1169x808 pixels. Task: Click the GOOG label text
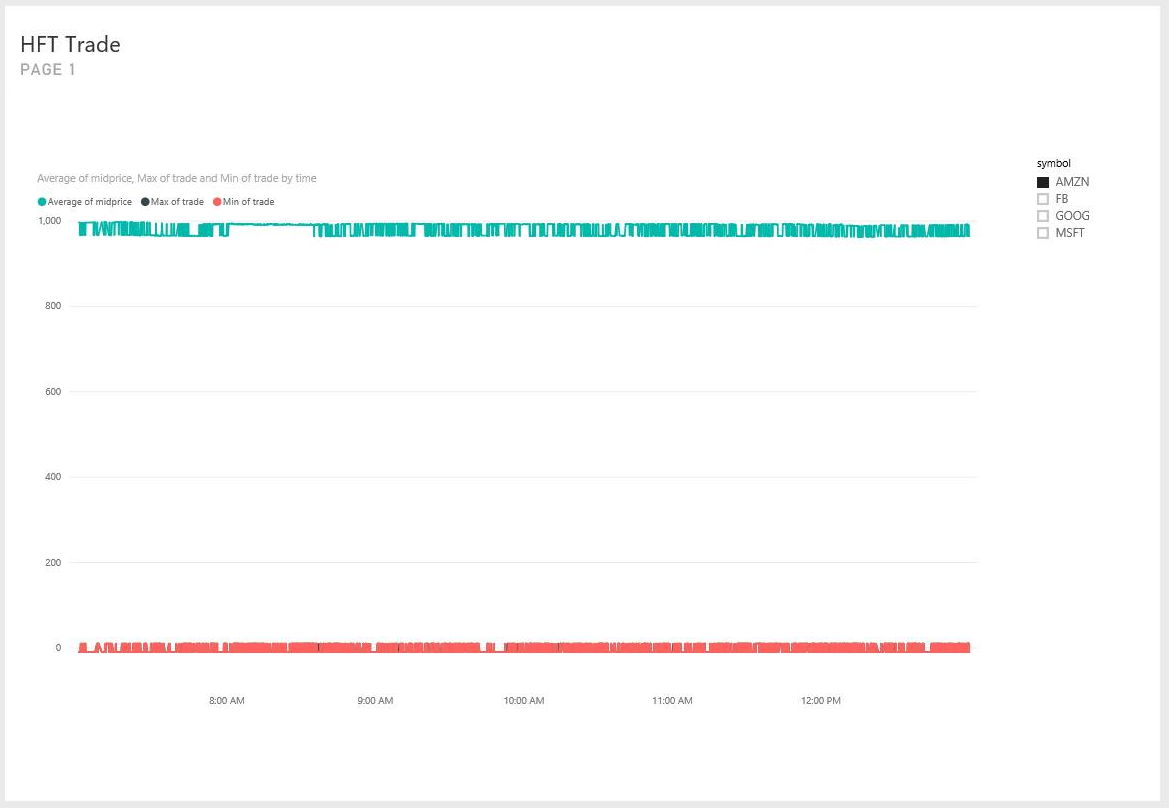(x=1072, y=215)
